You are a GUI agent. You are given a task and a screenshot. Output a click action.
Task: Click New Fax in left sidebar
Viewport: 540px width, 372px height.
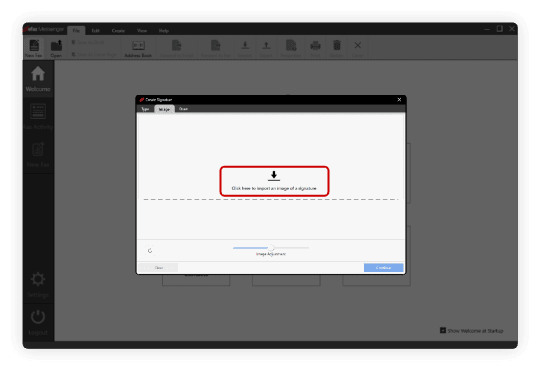(38, 154)
